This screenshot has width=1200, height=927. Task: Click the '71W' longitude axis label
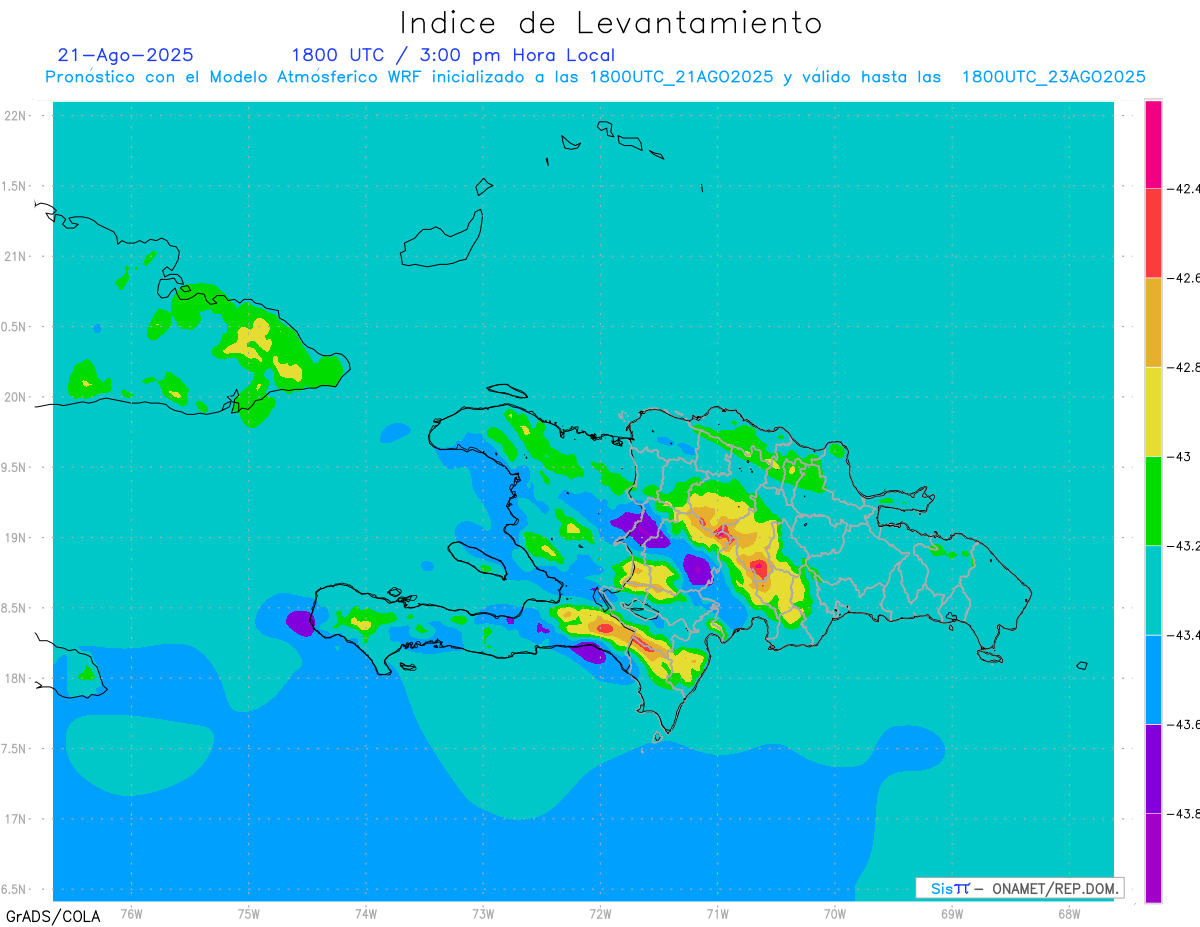(717, 913)
